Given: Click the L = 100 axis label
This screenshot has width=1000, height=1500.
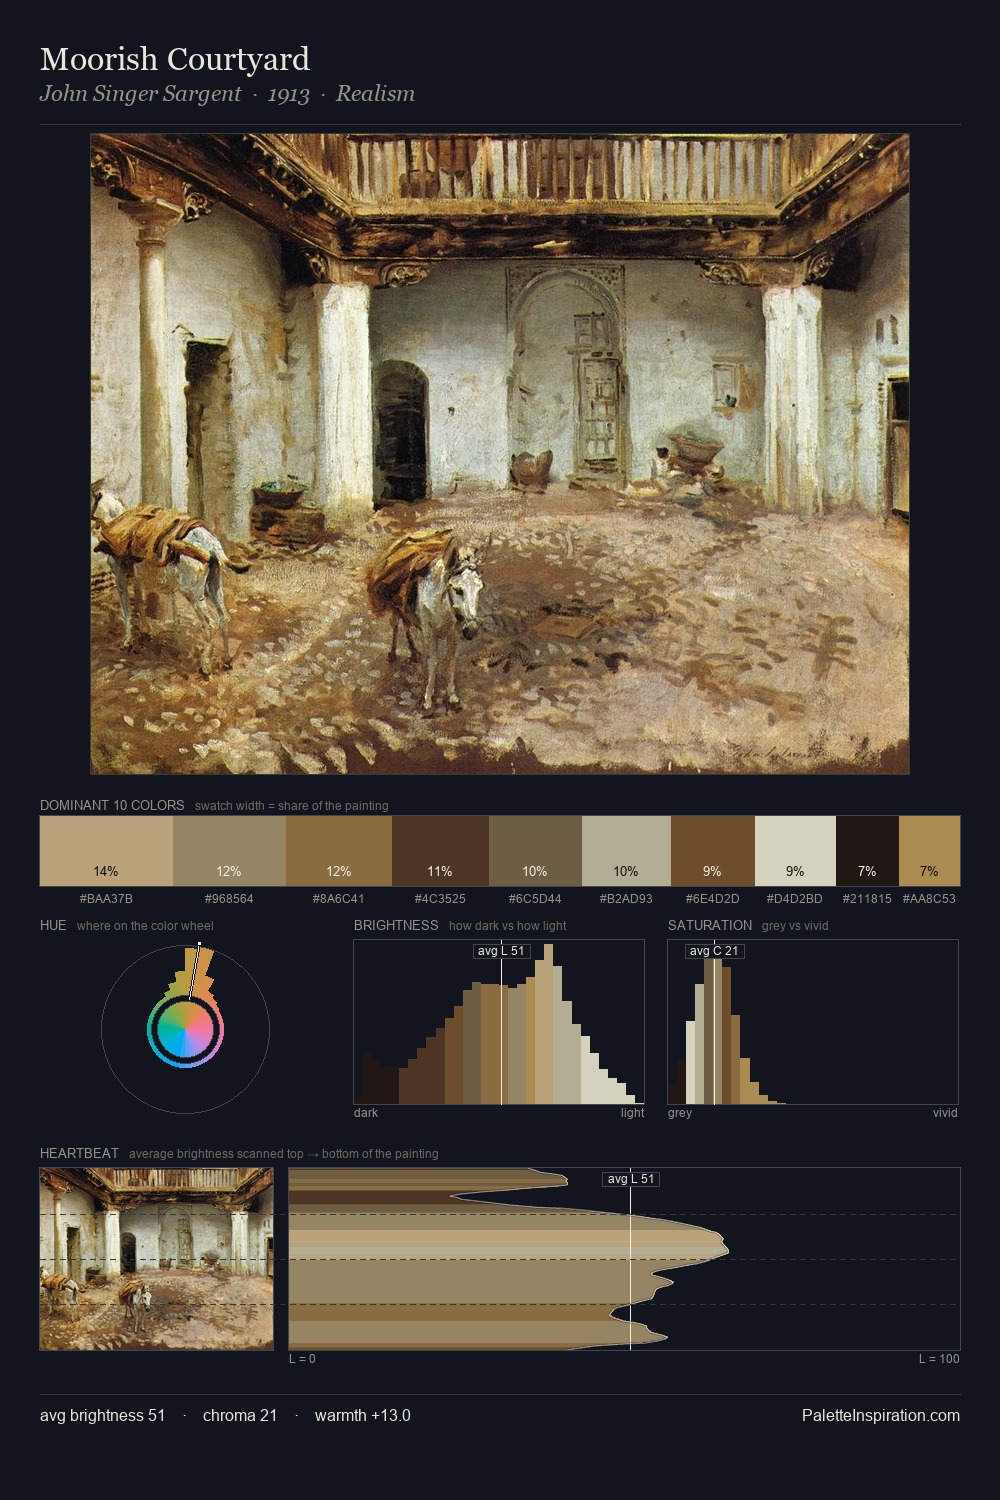Looking at the screenshot, I should 939,1358.
